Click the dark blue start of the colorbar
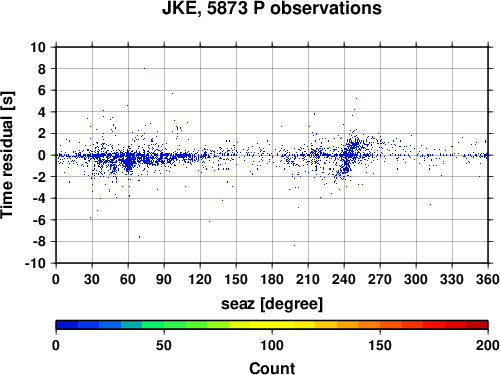This screenshot has height=375, width=500. coord(67,325)
